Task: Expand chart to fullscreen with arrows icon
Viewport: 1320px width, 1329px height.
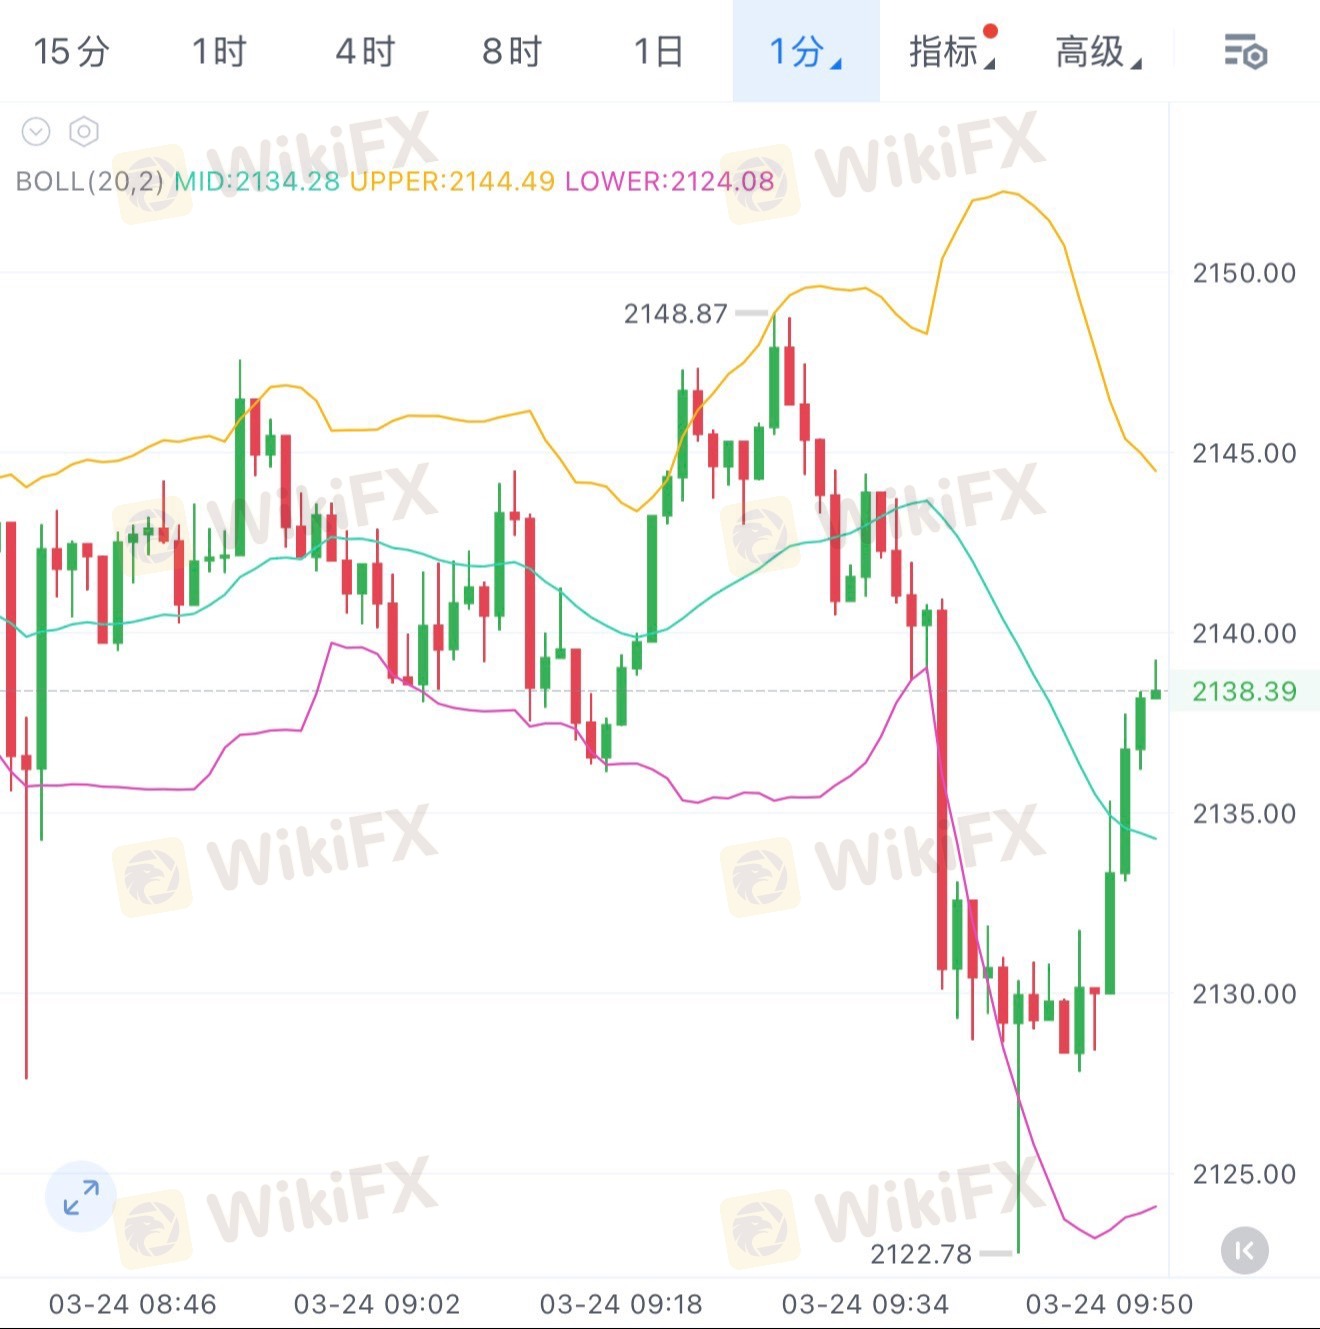Action: pyautogui.click(x=81, y=1196)
